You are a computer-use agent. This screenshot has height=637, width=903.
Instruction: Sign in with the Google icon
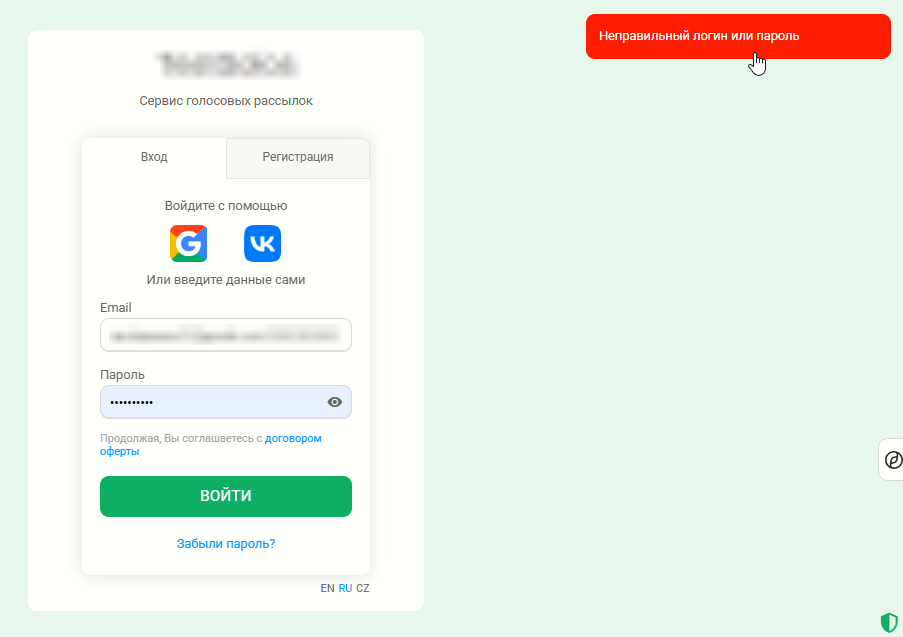point(188,244)
